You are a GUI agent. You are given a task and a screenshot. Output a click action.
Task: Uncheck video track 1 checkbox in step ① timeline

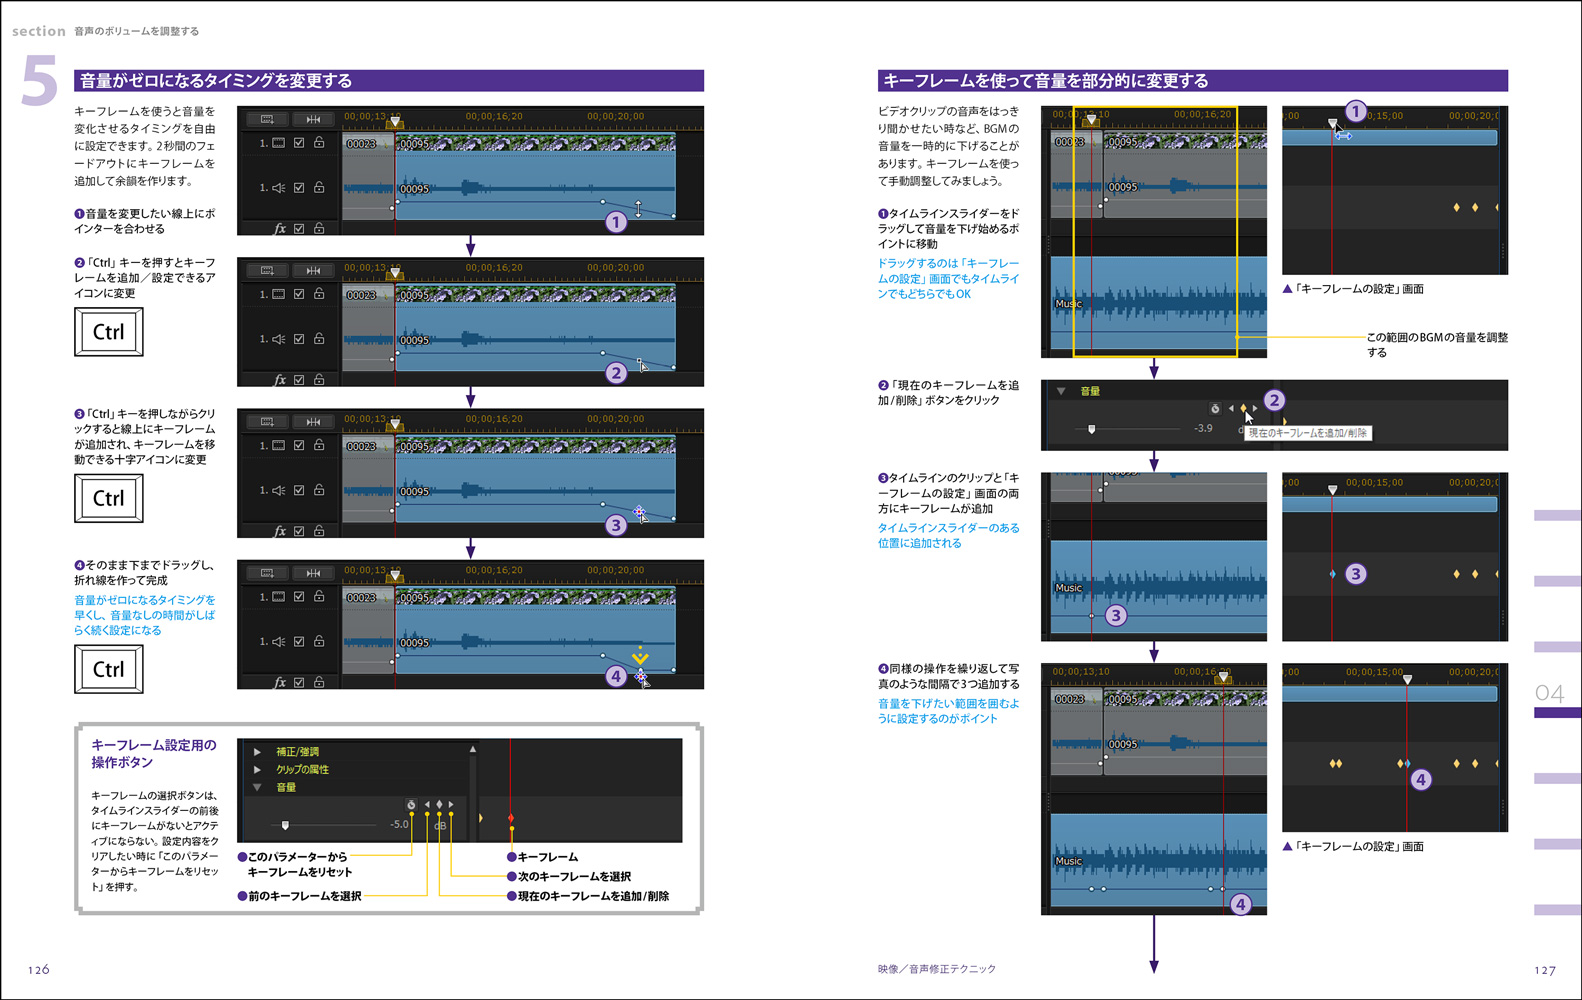pyautogui.click(x=299, y=143)
